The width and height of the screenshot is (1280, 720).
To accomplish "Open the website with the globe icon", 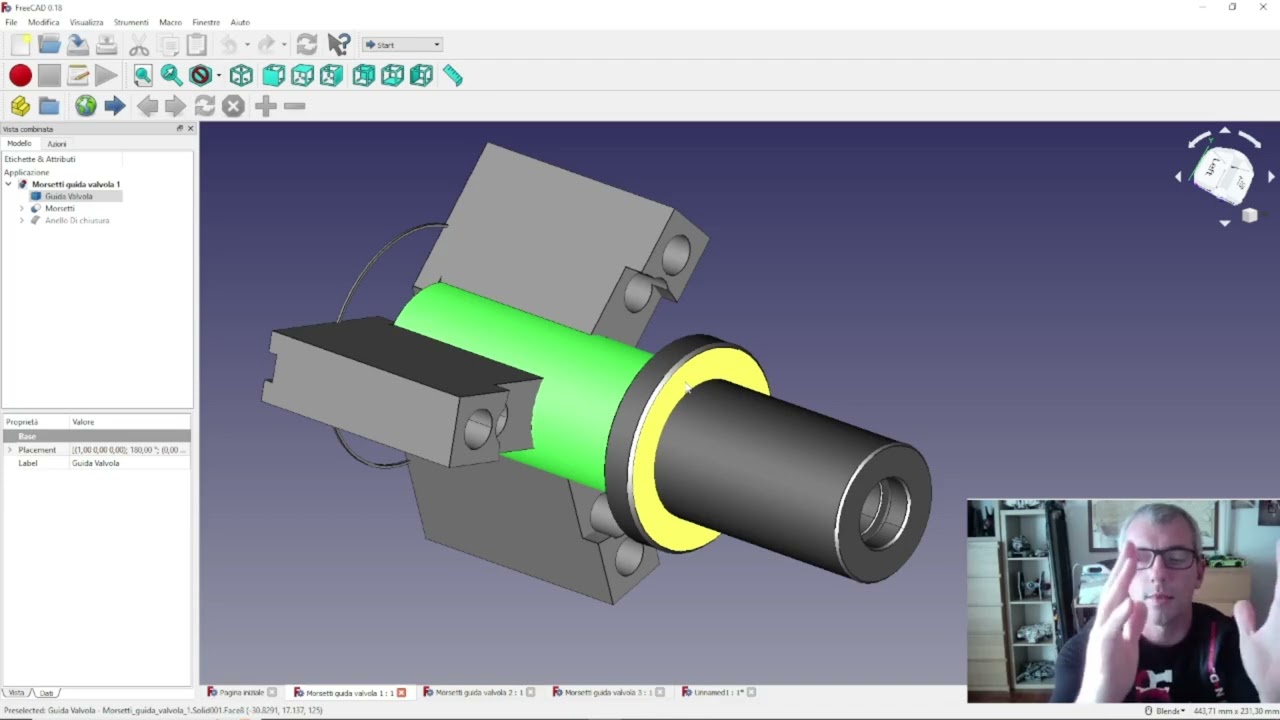I will click(x=86, y=106).
